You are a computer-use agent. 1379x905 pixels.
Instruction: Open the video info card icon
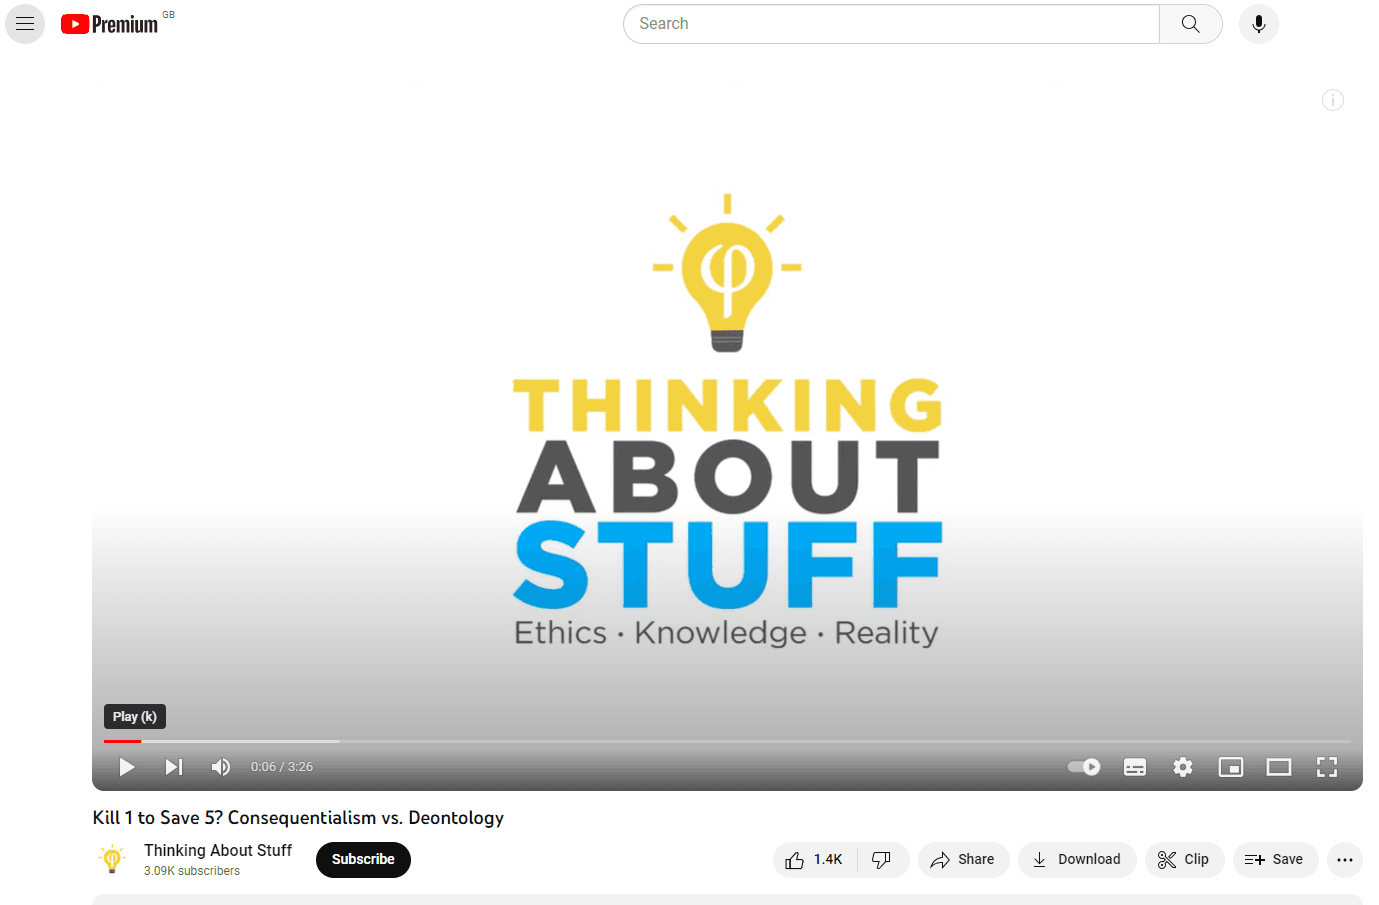(1333, 100)
